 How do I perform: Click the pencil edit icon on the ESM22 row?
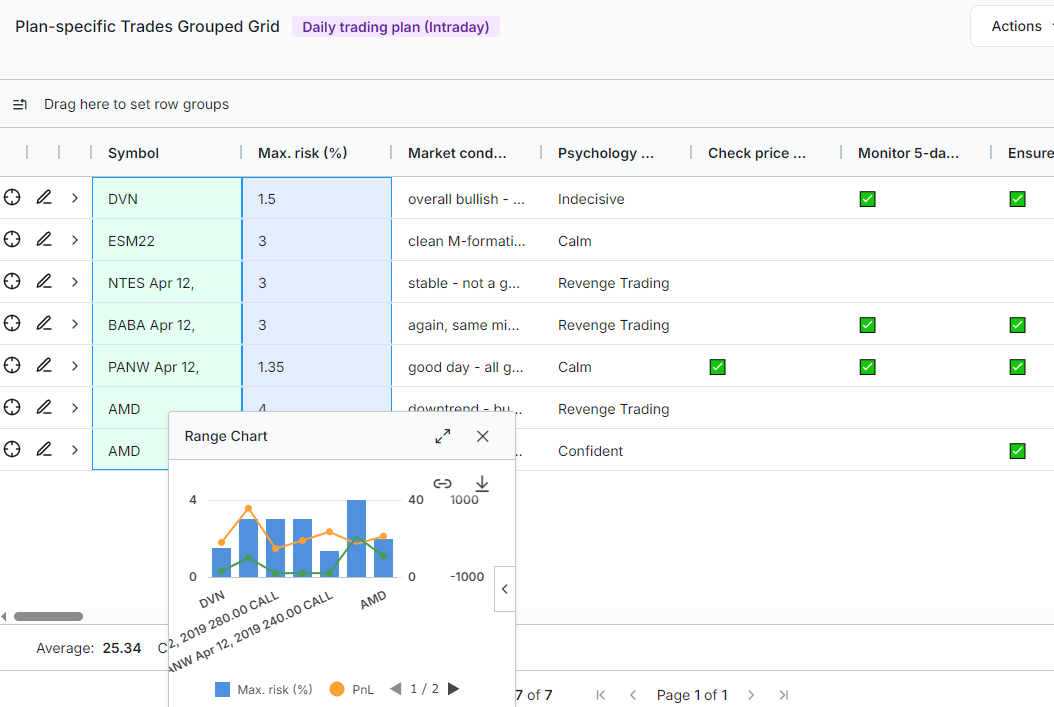coord(43,240)
